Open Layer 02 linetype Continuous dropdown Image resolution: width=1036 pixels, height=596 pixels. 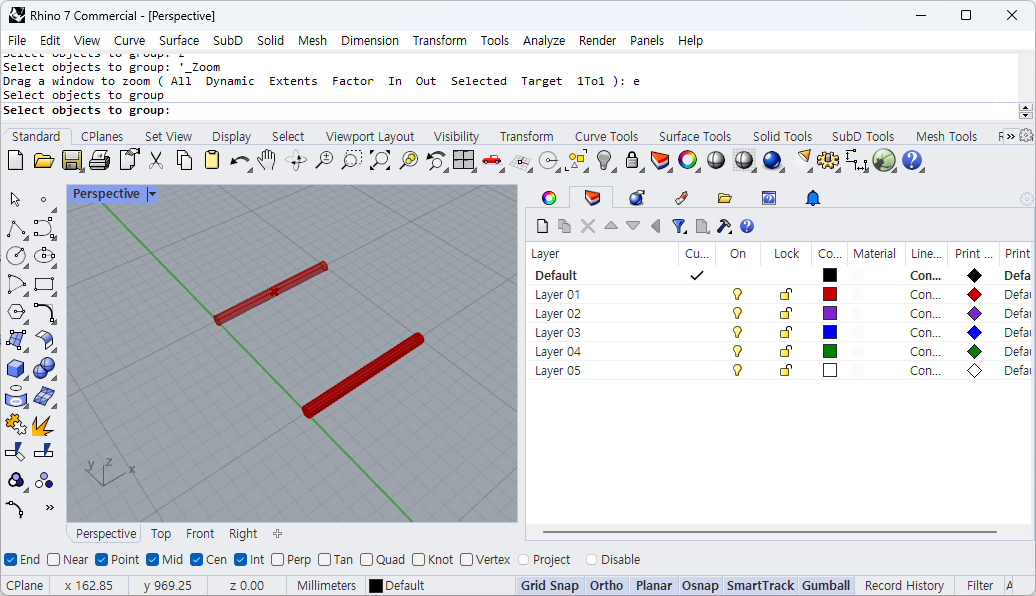point(925,314)
